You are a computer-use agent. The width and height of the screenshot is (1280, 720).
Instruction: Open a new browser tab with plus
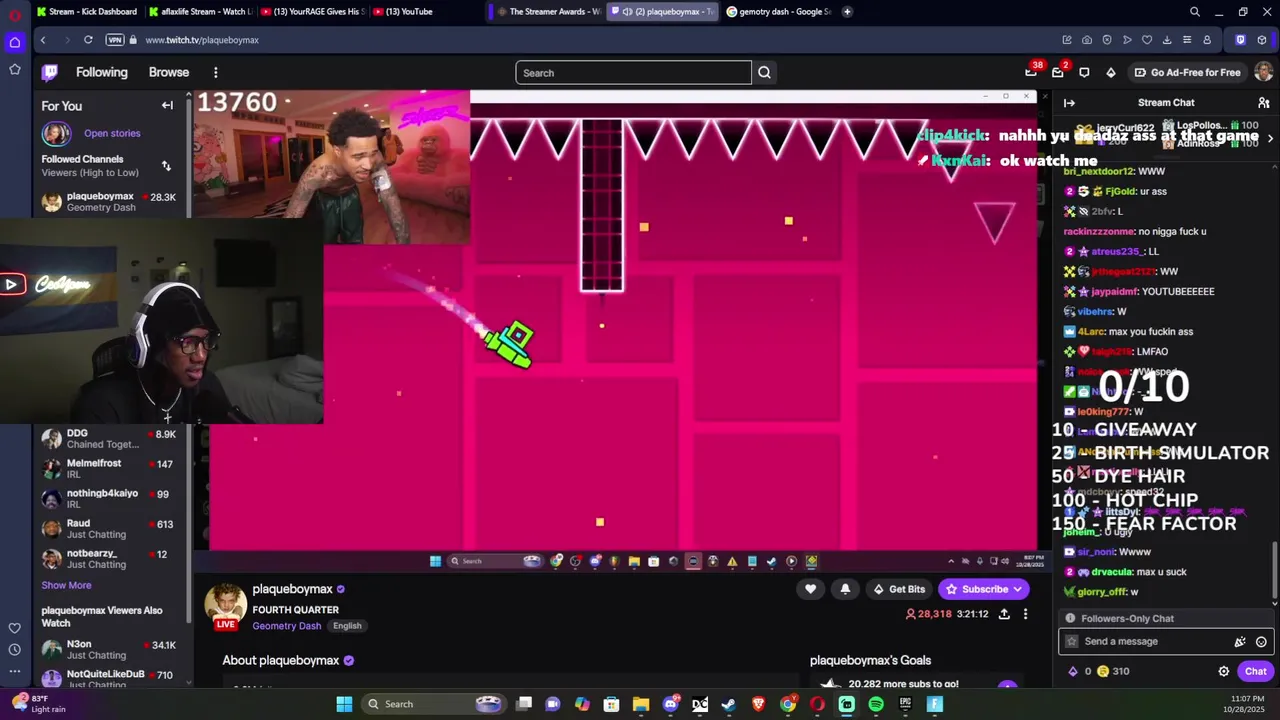(847, 12)
